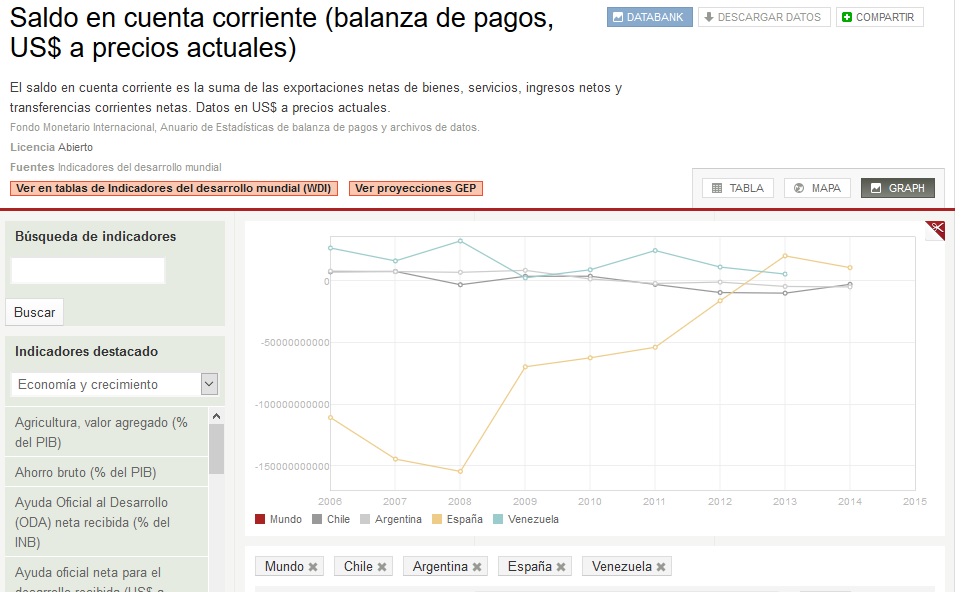
Task: Remove the Venezuela country tag
Action: tap(661, 567)
